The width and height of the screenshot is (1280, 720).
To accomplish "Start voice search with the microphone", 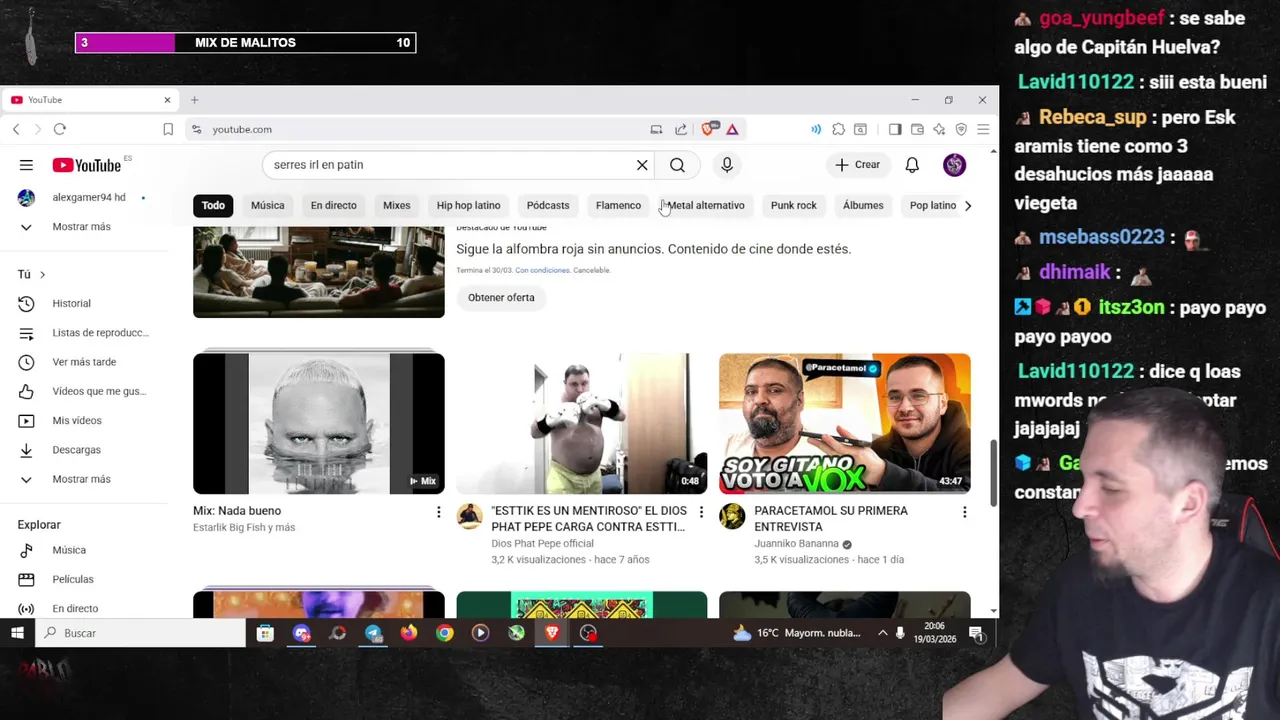I will (727, 165).
